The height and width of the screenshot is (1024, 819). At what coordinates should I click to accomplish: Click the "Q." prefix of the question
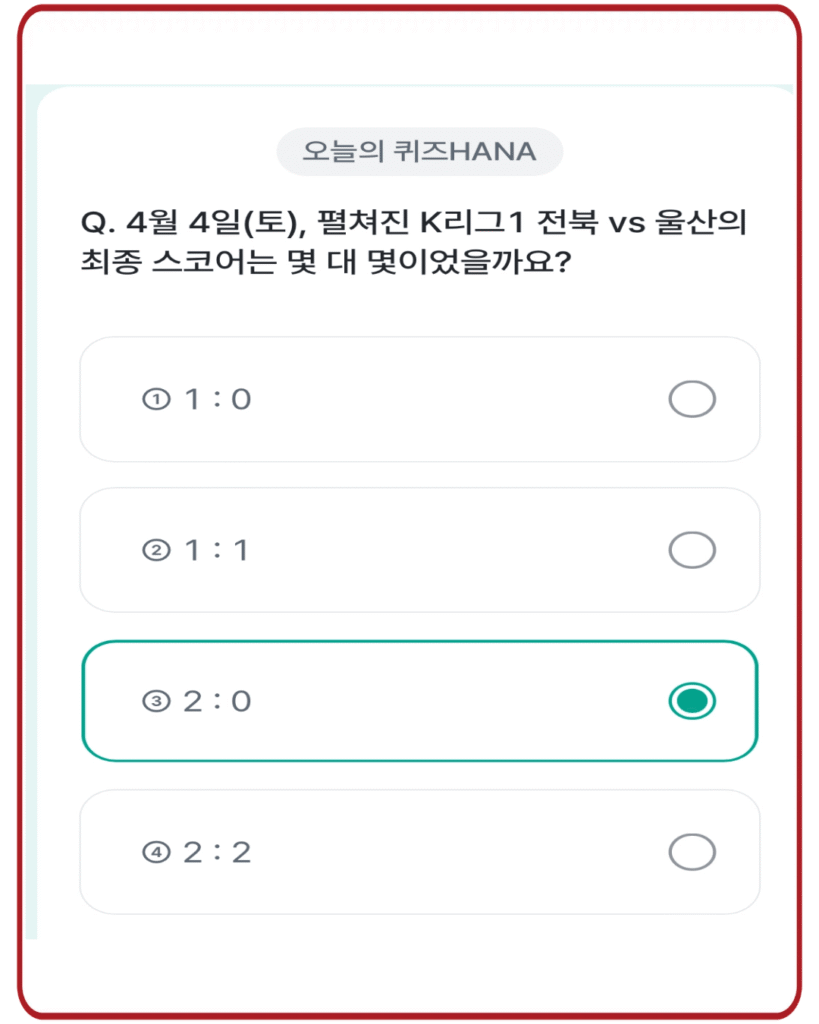coord(96,223)
